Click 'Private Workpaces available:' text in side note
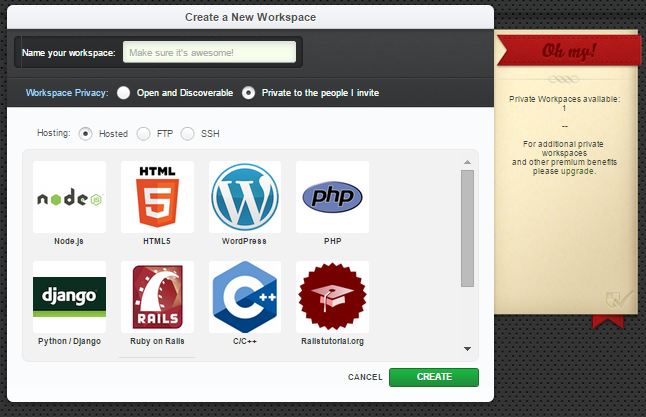The image size is (646, 417). pyautogui.click(x=564, y=99)
